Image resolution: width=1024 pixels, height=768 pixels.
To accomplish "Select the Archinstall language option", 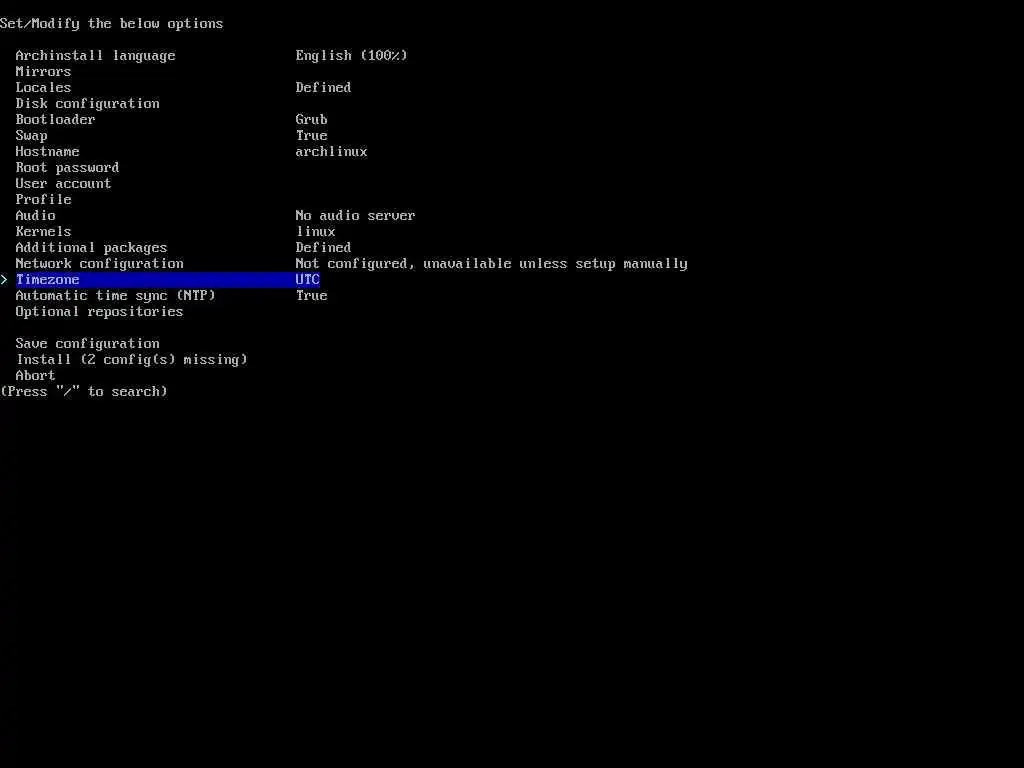I will [95, 56].
